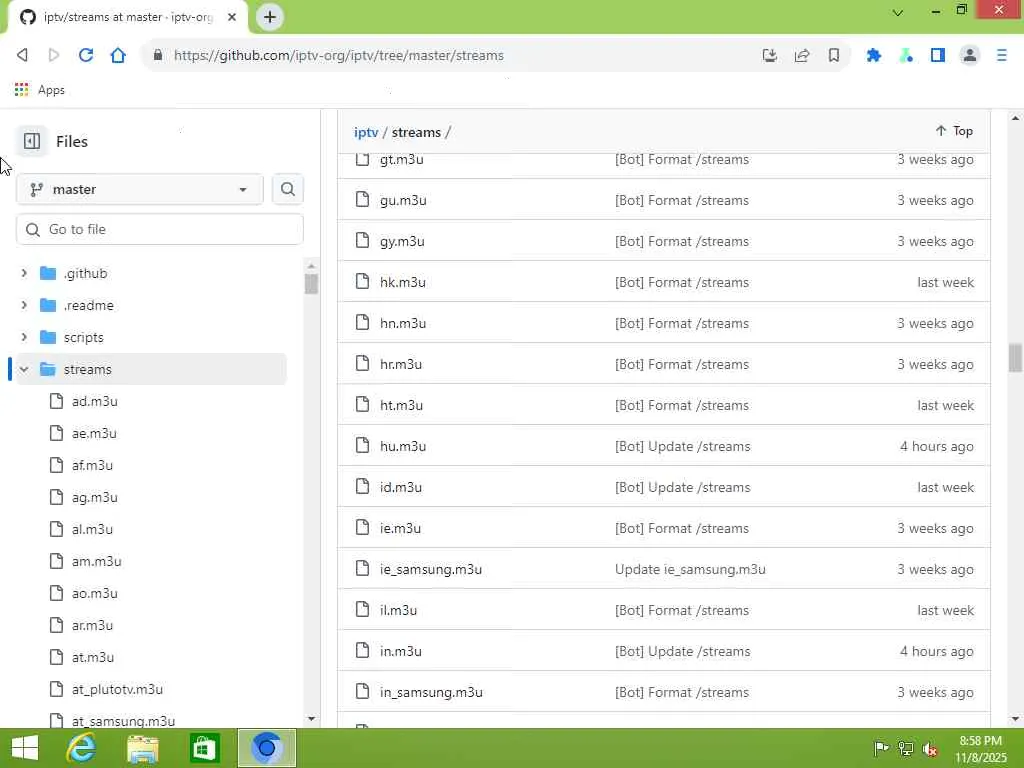Click the '4 hours ago' timestamp for hu.m3u

[936, 446]
